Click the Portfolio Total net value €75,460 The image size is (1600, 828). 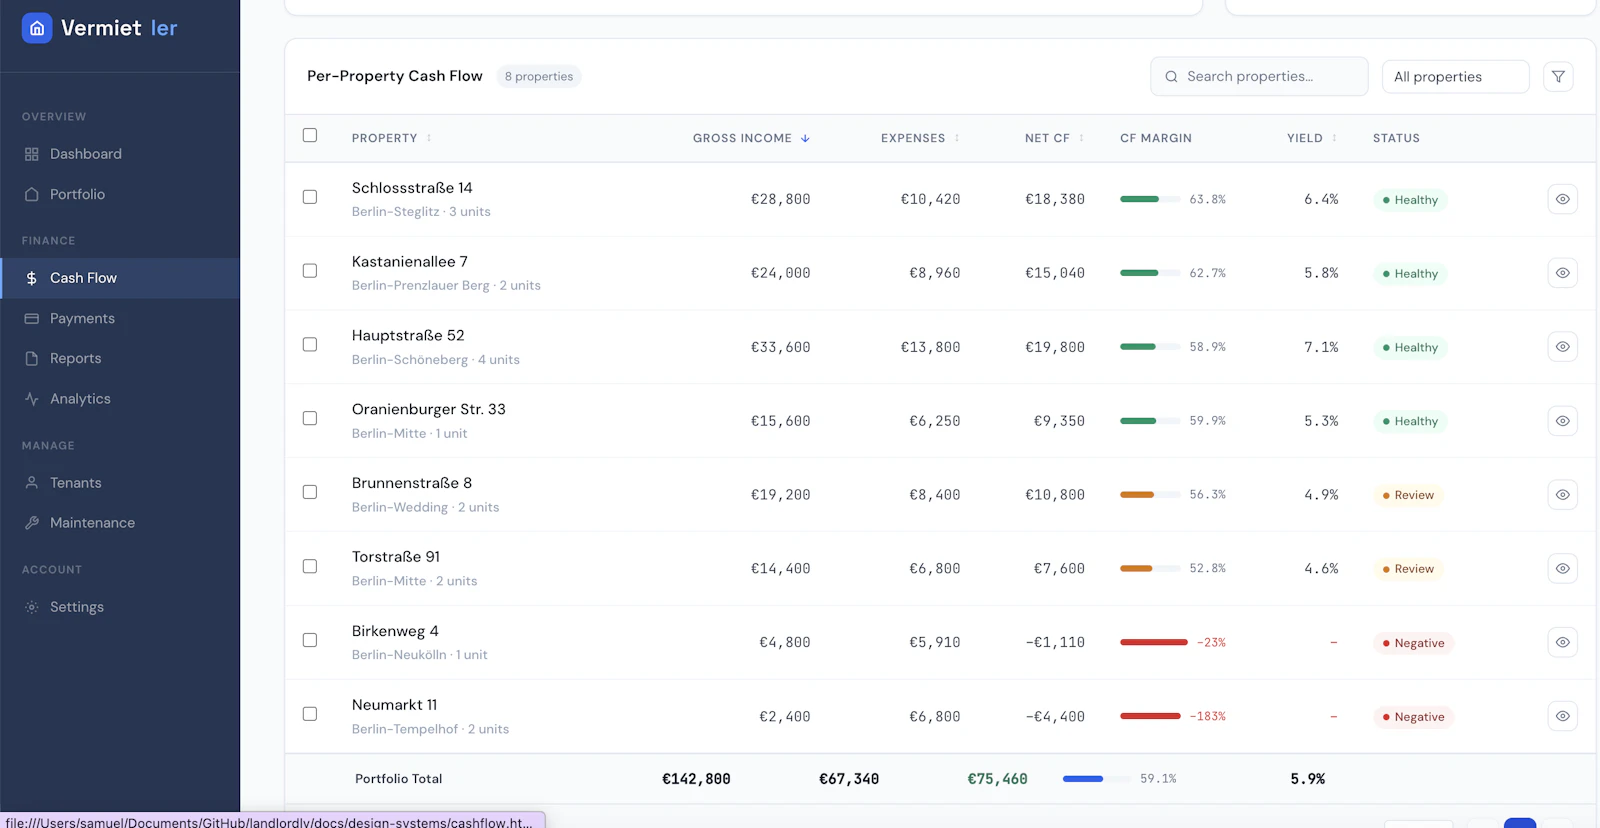[x=997, y=779]
